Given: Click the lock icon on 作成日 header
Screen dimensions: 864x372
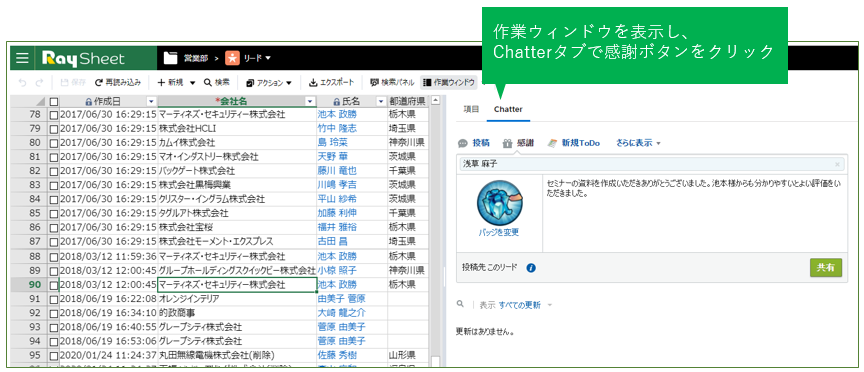Looking at the screenshot, I should 88,101.
